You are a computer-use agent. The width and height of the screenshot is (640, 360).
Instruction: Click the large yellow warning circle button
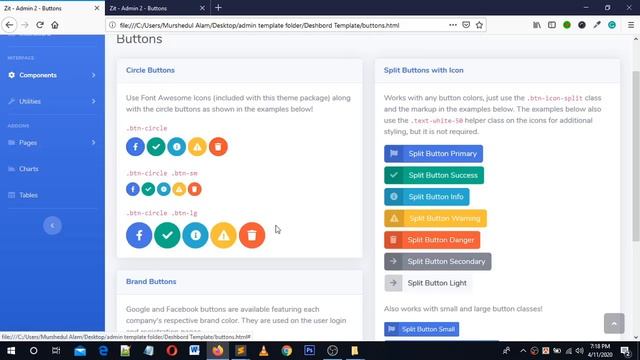coord(224,235)
